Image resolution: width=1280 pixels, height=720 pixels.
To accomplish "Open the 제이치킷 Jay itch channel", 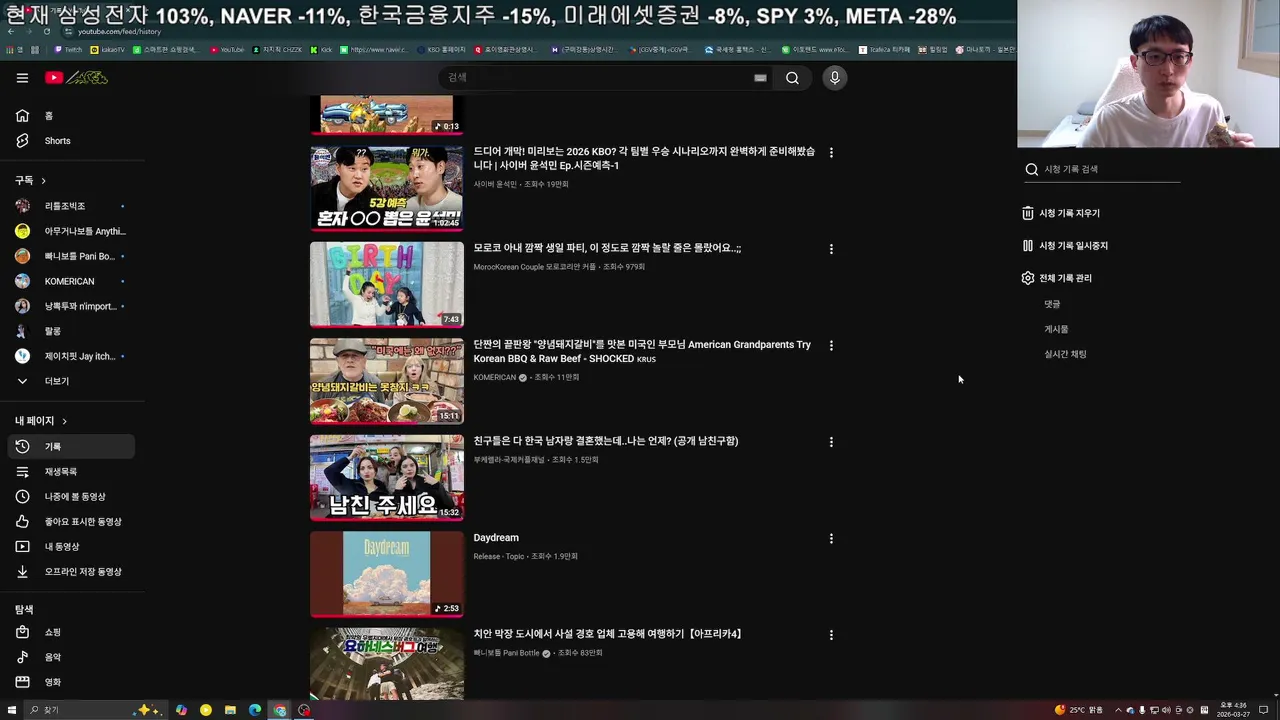I will pos(70,356).
